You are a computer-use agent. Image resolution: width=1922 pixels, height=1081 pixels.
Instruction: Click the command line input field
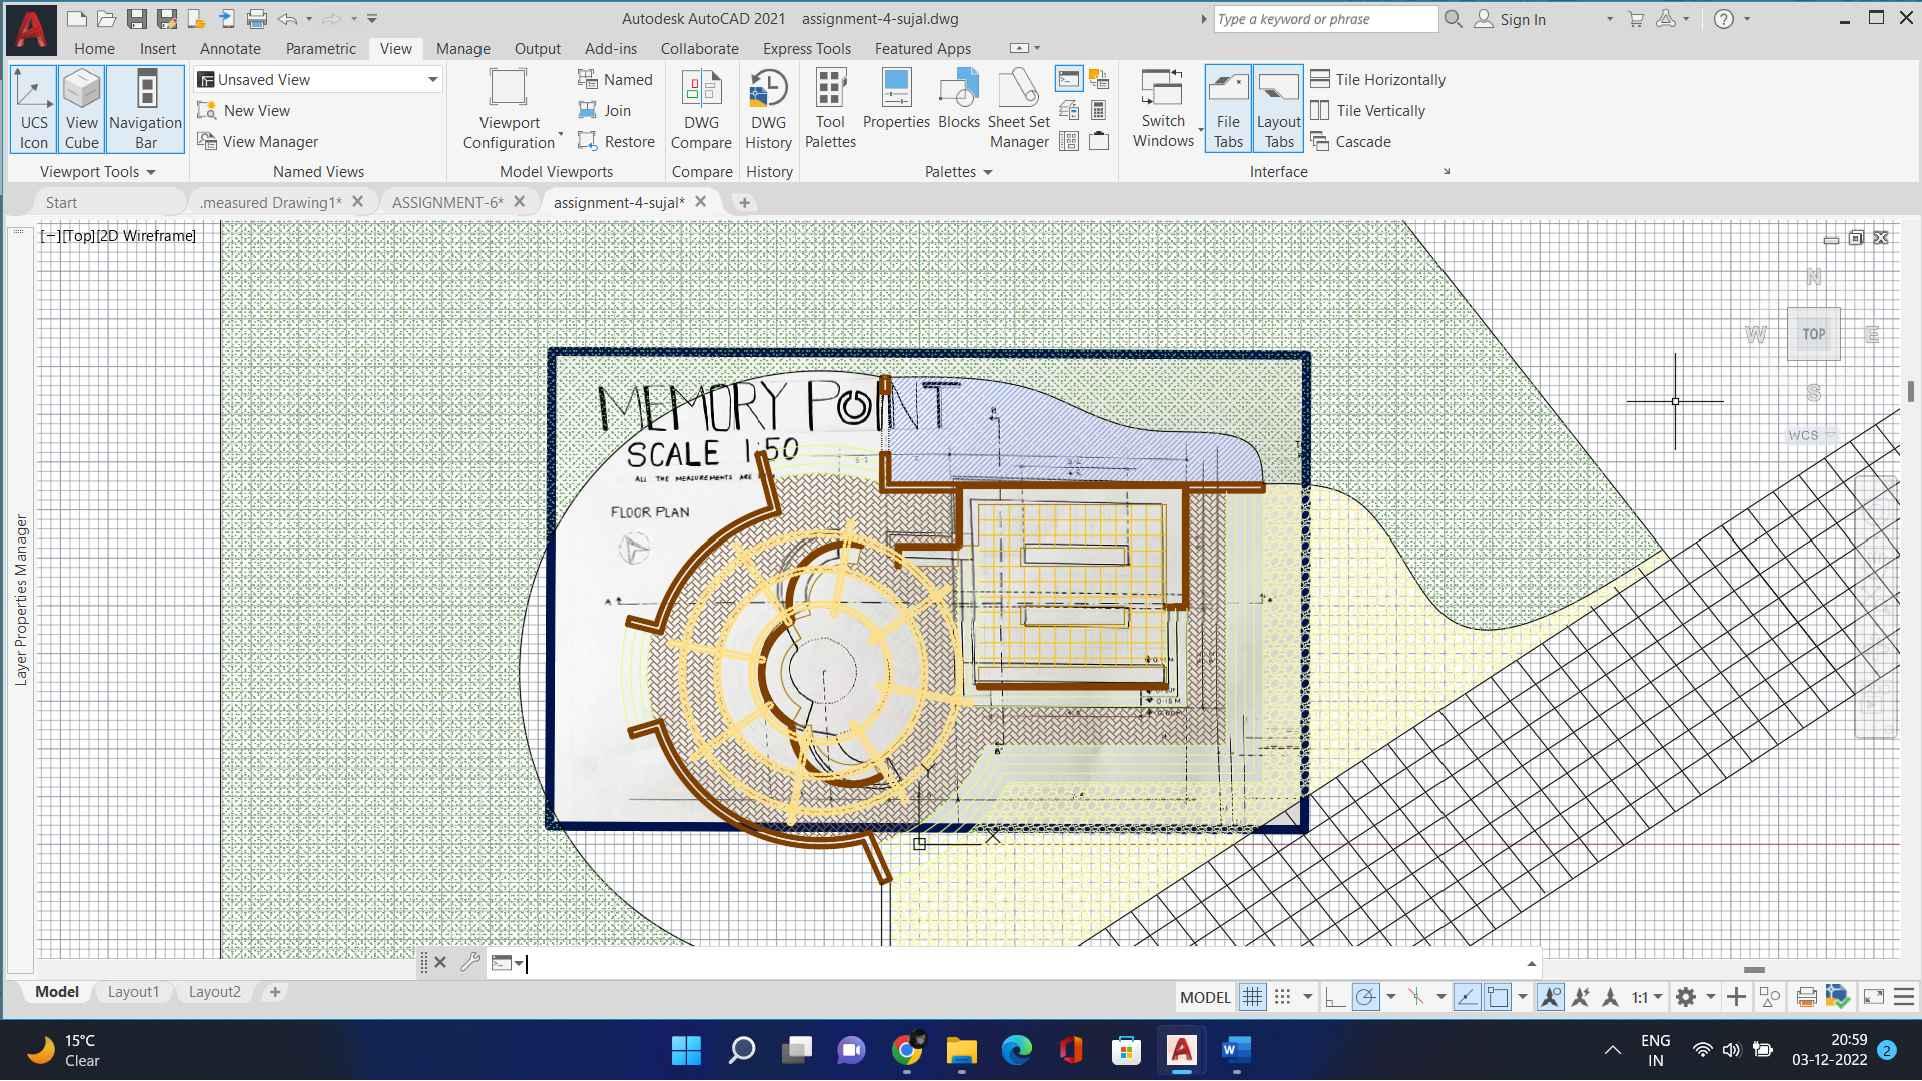point(1000,964)
